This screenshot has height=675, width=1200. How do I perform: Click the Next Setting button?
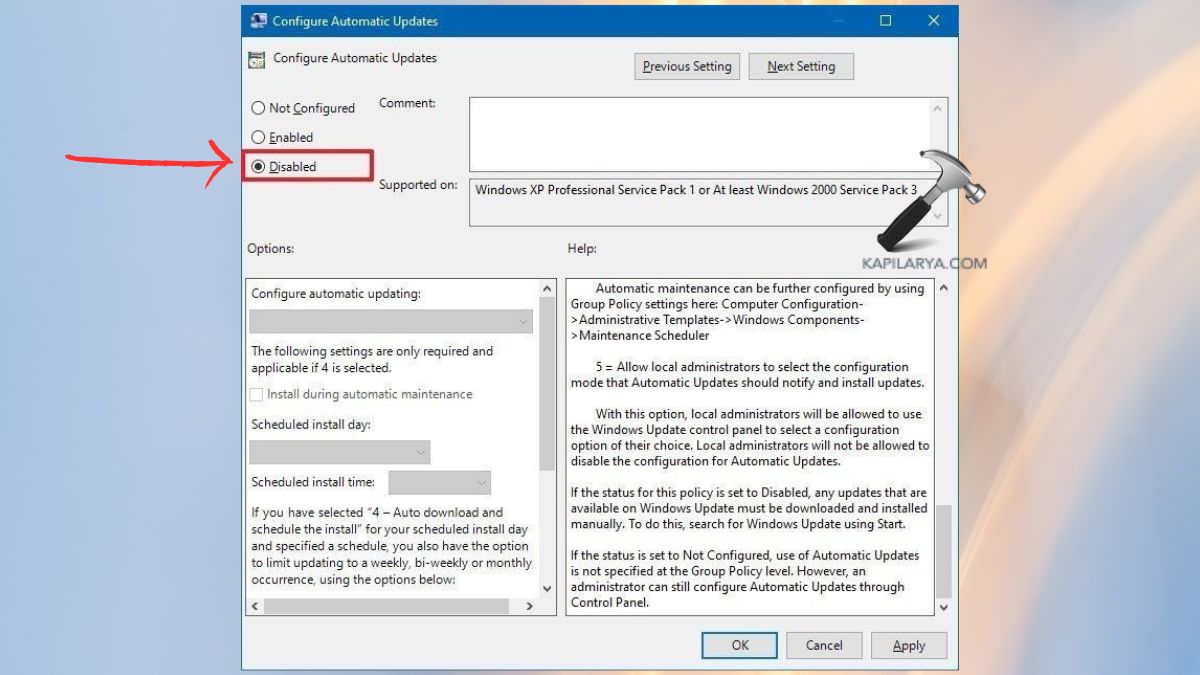[x=801, y=66]
